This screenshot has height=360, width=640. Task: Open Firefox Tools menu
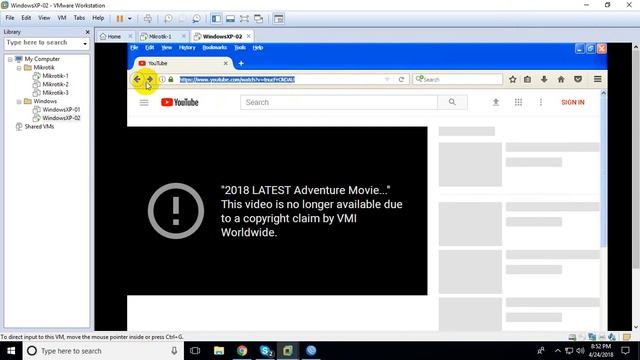(x=240, y=47)
